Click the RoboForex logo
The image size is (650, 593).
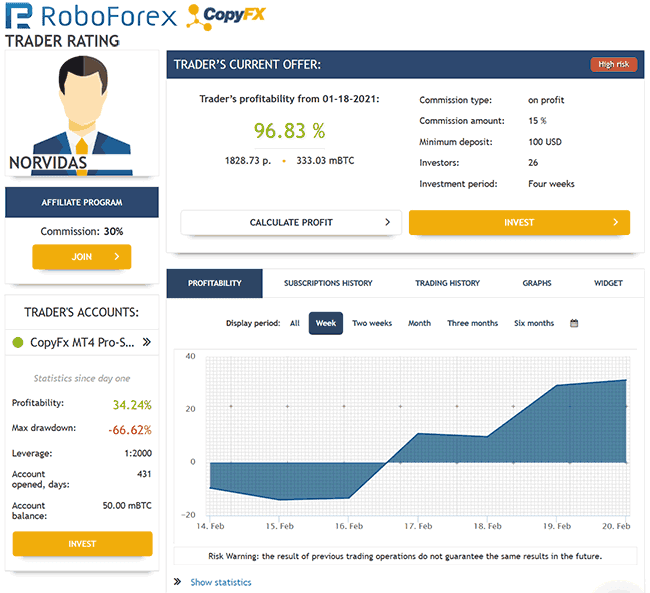[91, 17]
